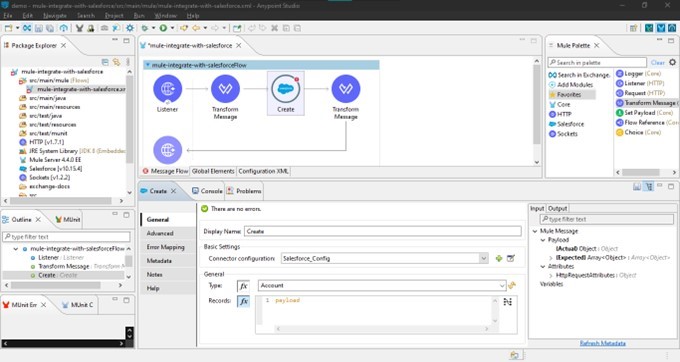680x362 pixels.
Task: Switch to the Problems tab
Action: point(244,191)
